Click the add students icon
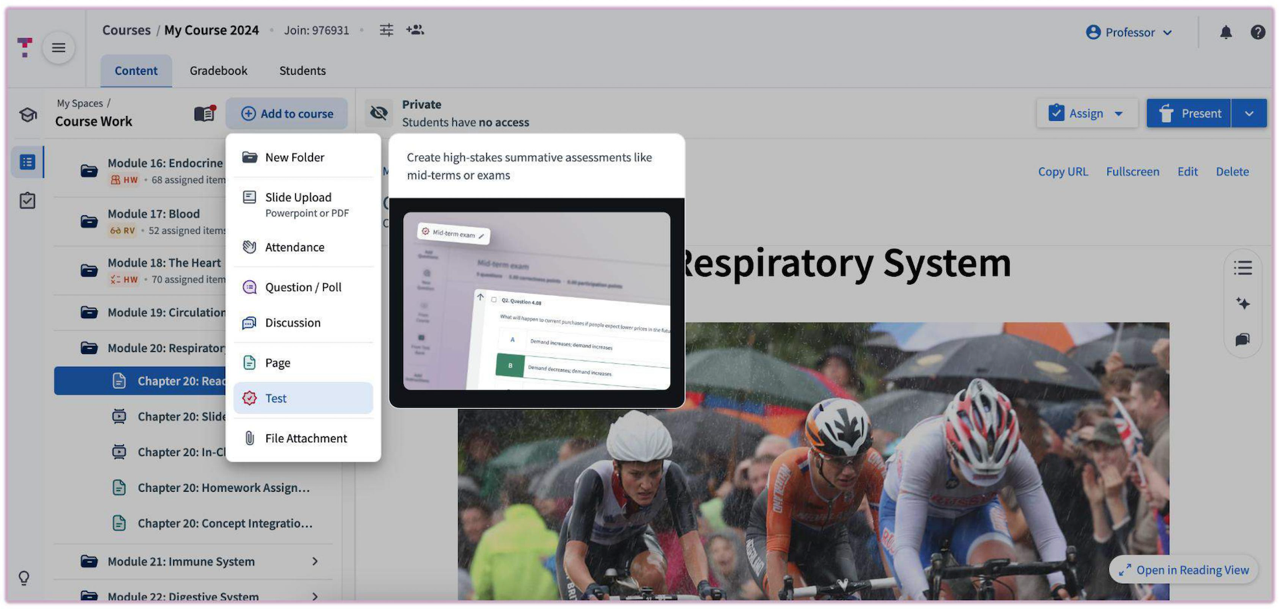1280x609 pixels. click(x=415, y=31)
